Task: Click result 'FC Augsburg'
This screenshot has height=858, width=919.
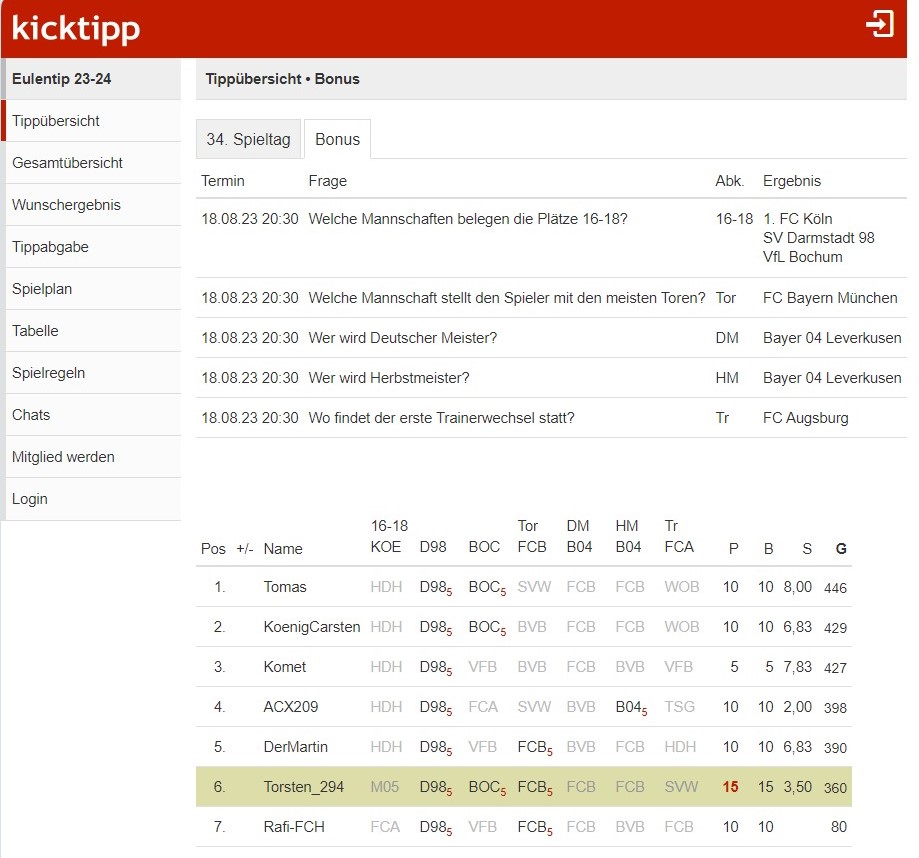Action: click(x=806, y=418)
